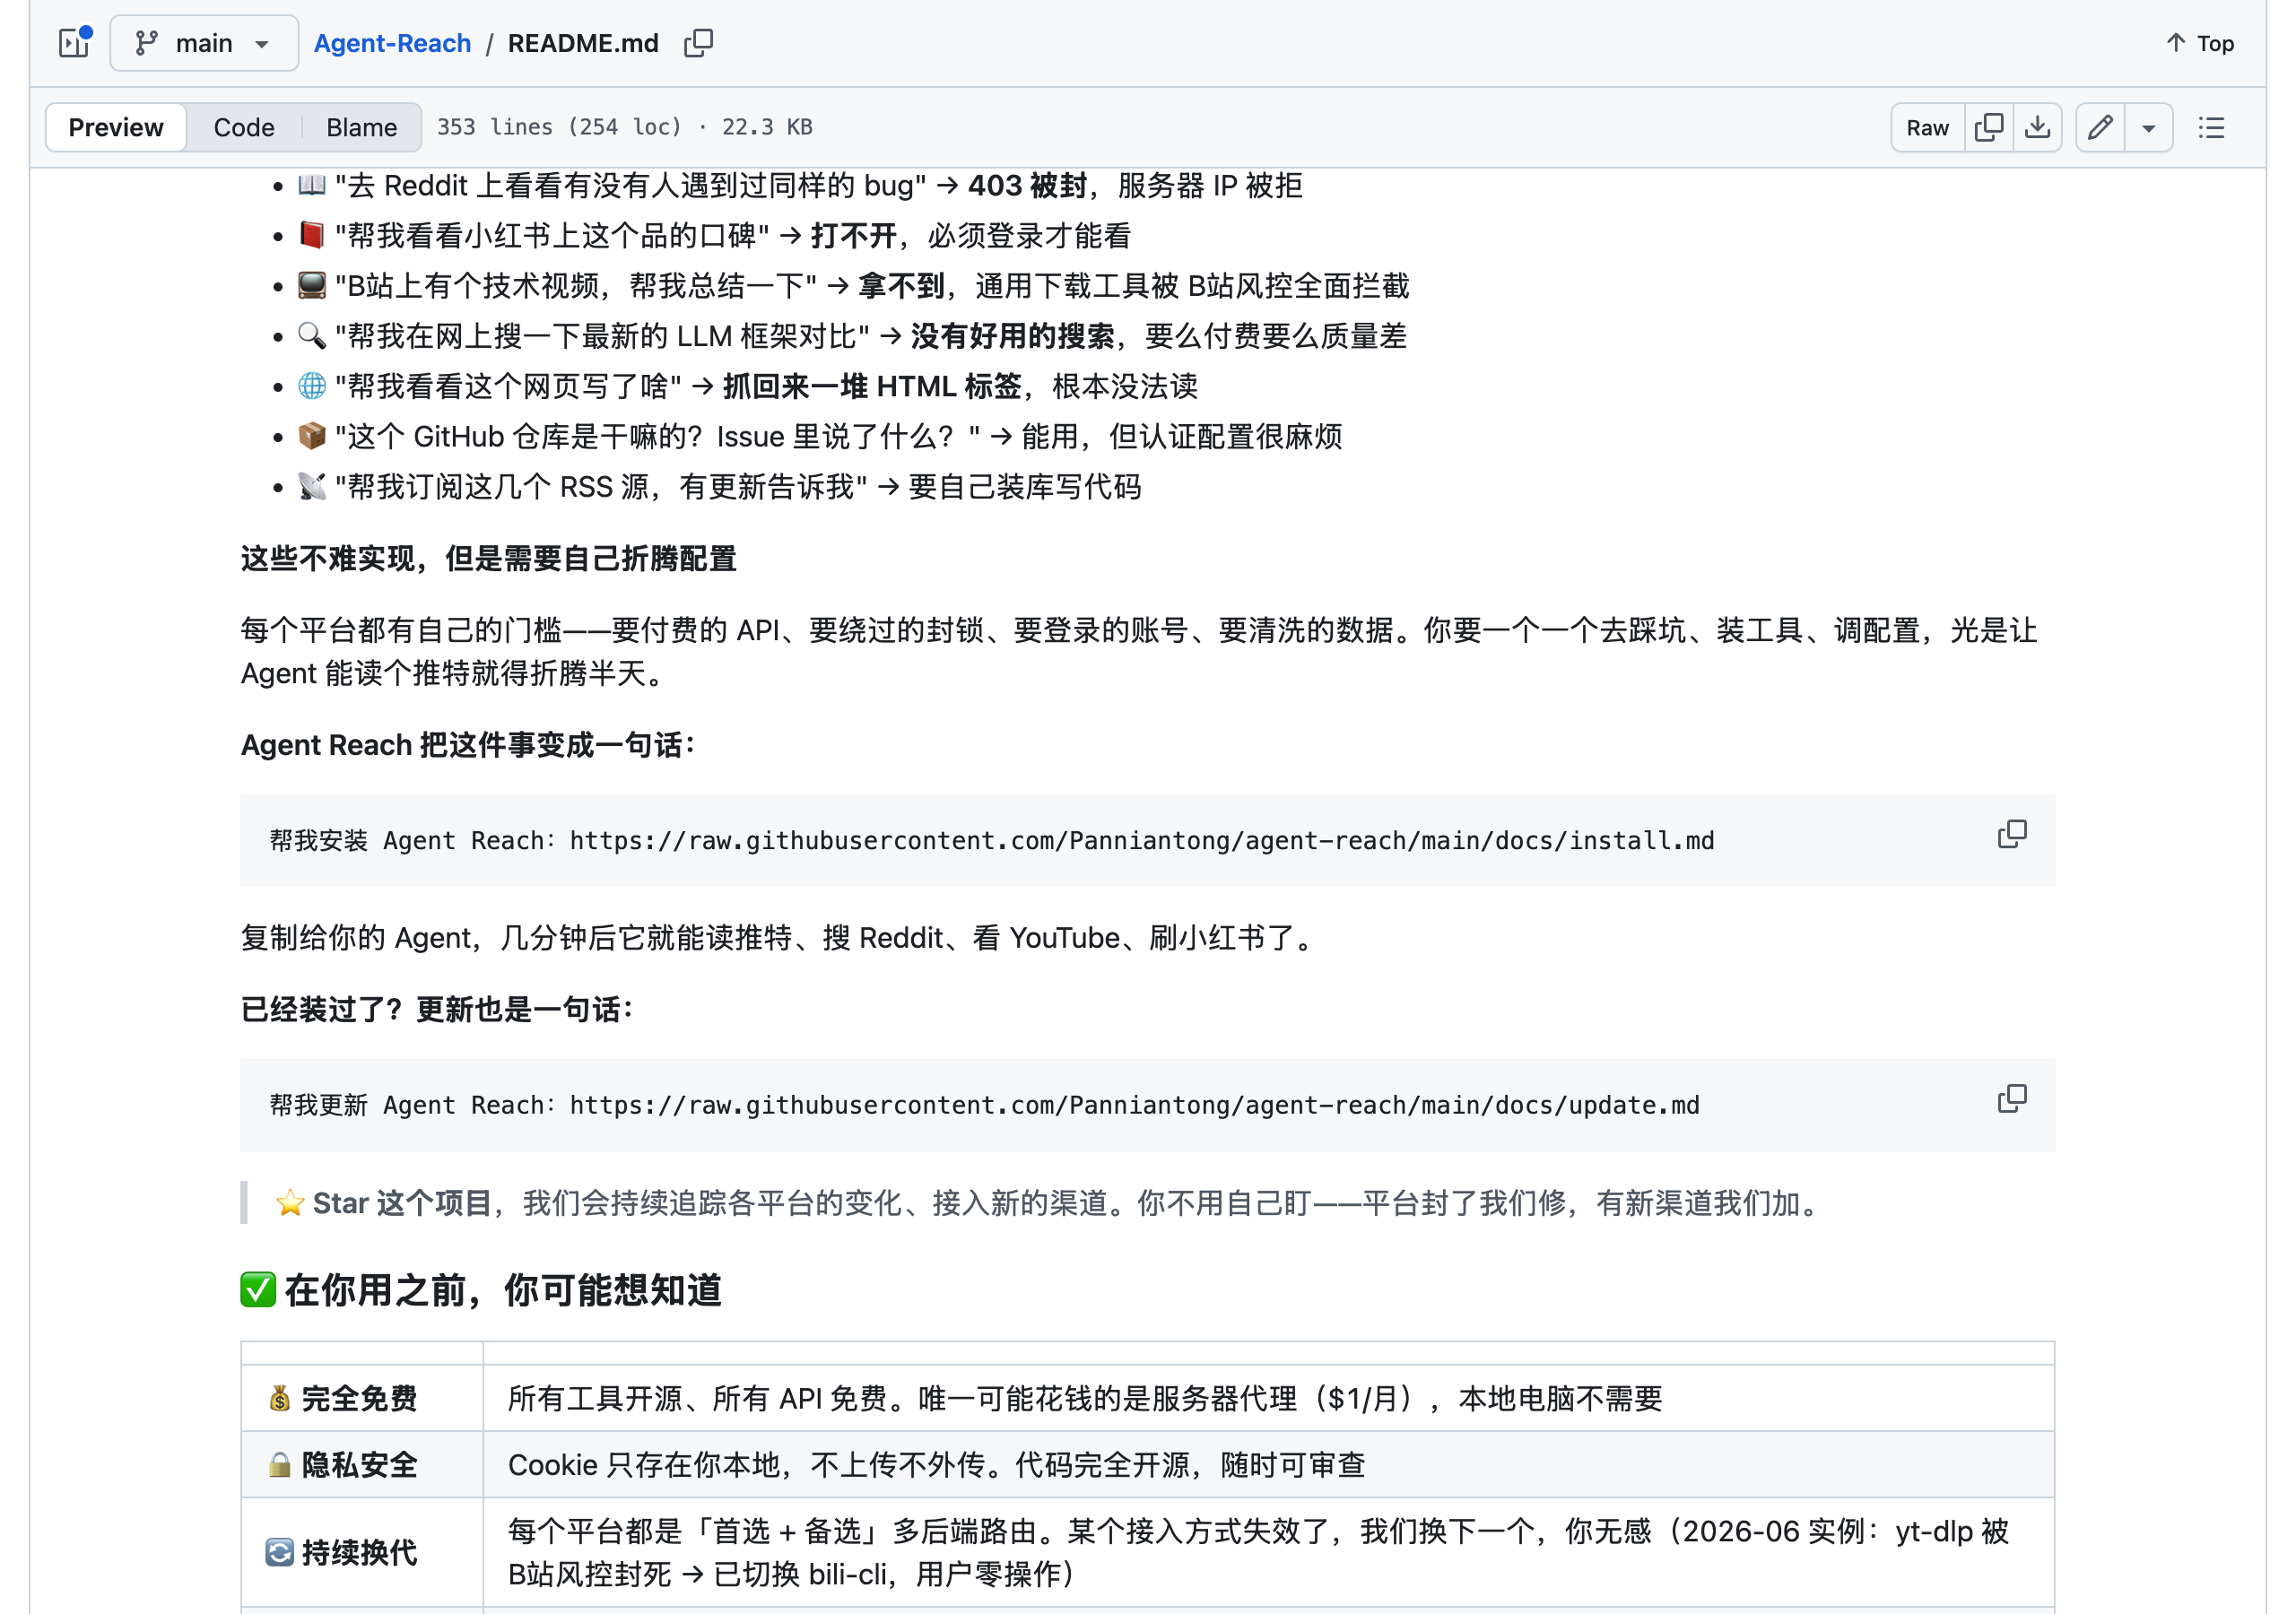
Task: Copy the update.md code block
Action: tap(2012, 1098)
